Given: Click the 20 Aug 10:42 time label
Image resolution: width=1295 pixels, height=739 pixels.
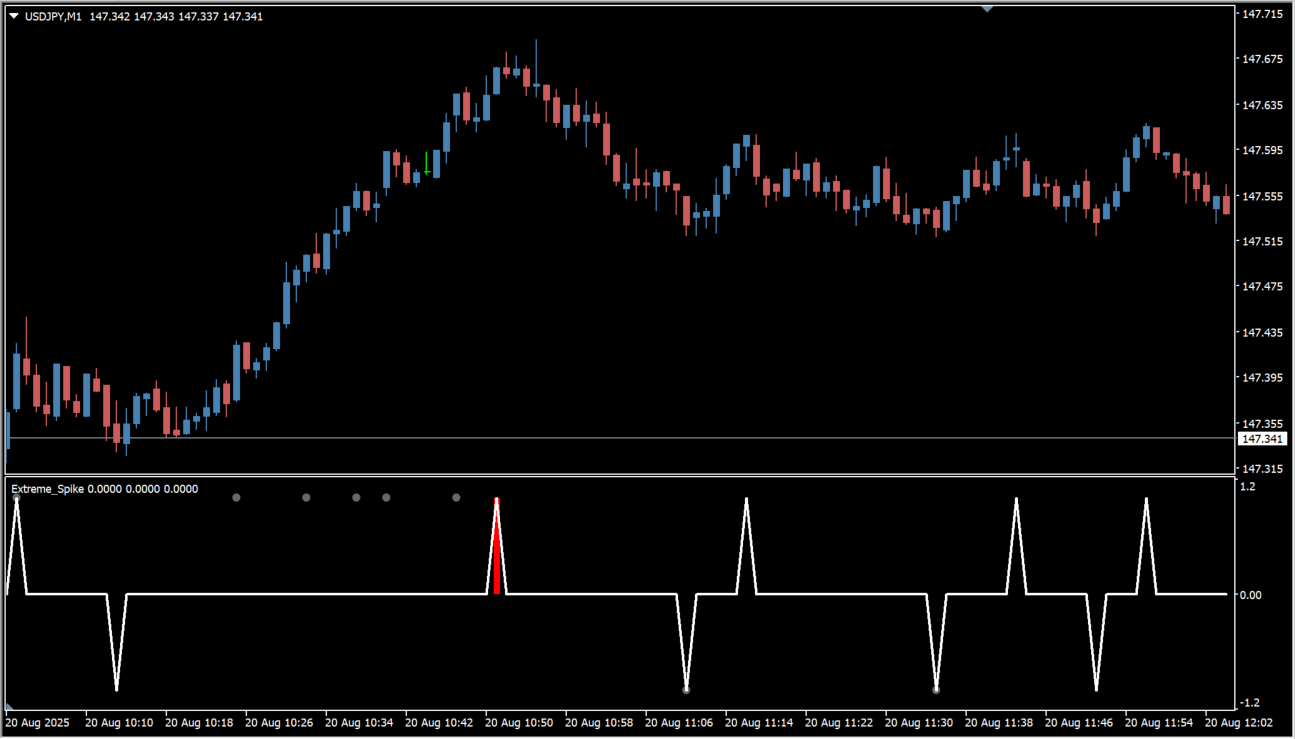Looking at the screenshot, I should click(439, 722).
